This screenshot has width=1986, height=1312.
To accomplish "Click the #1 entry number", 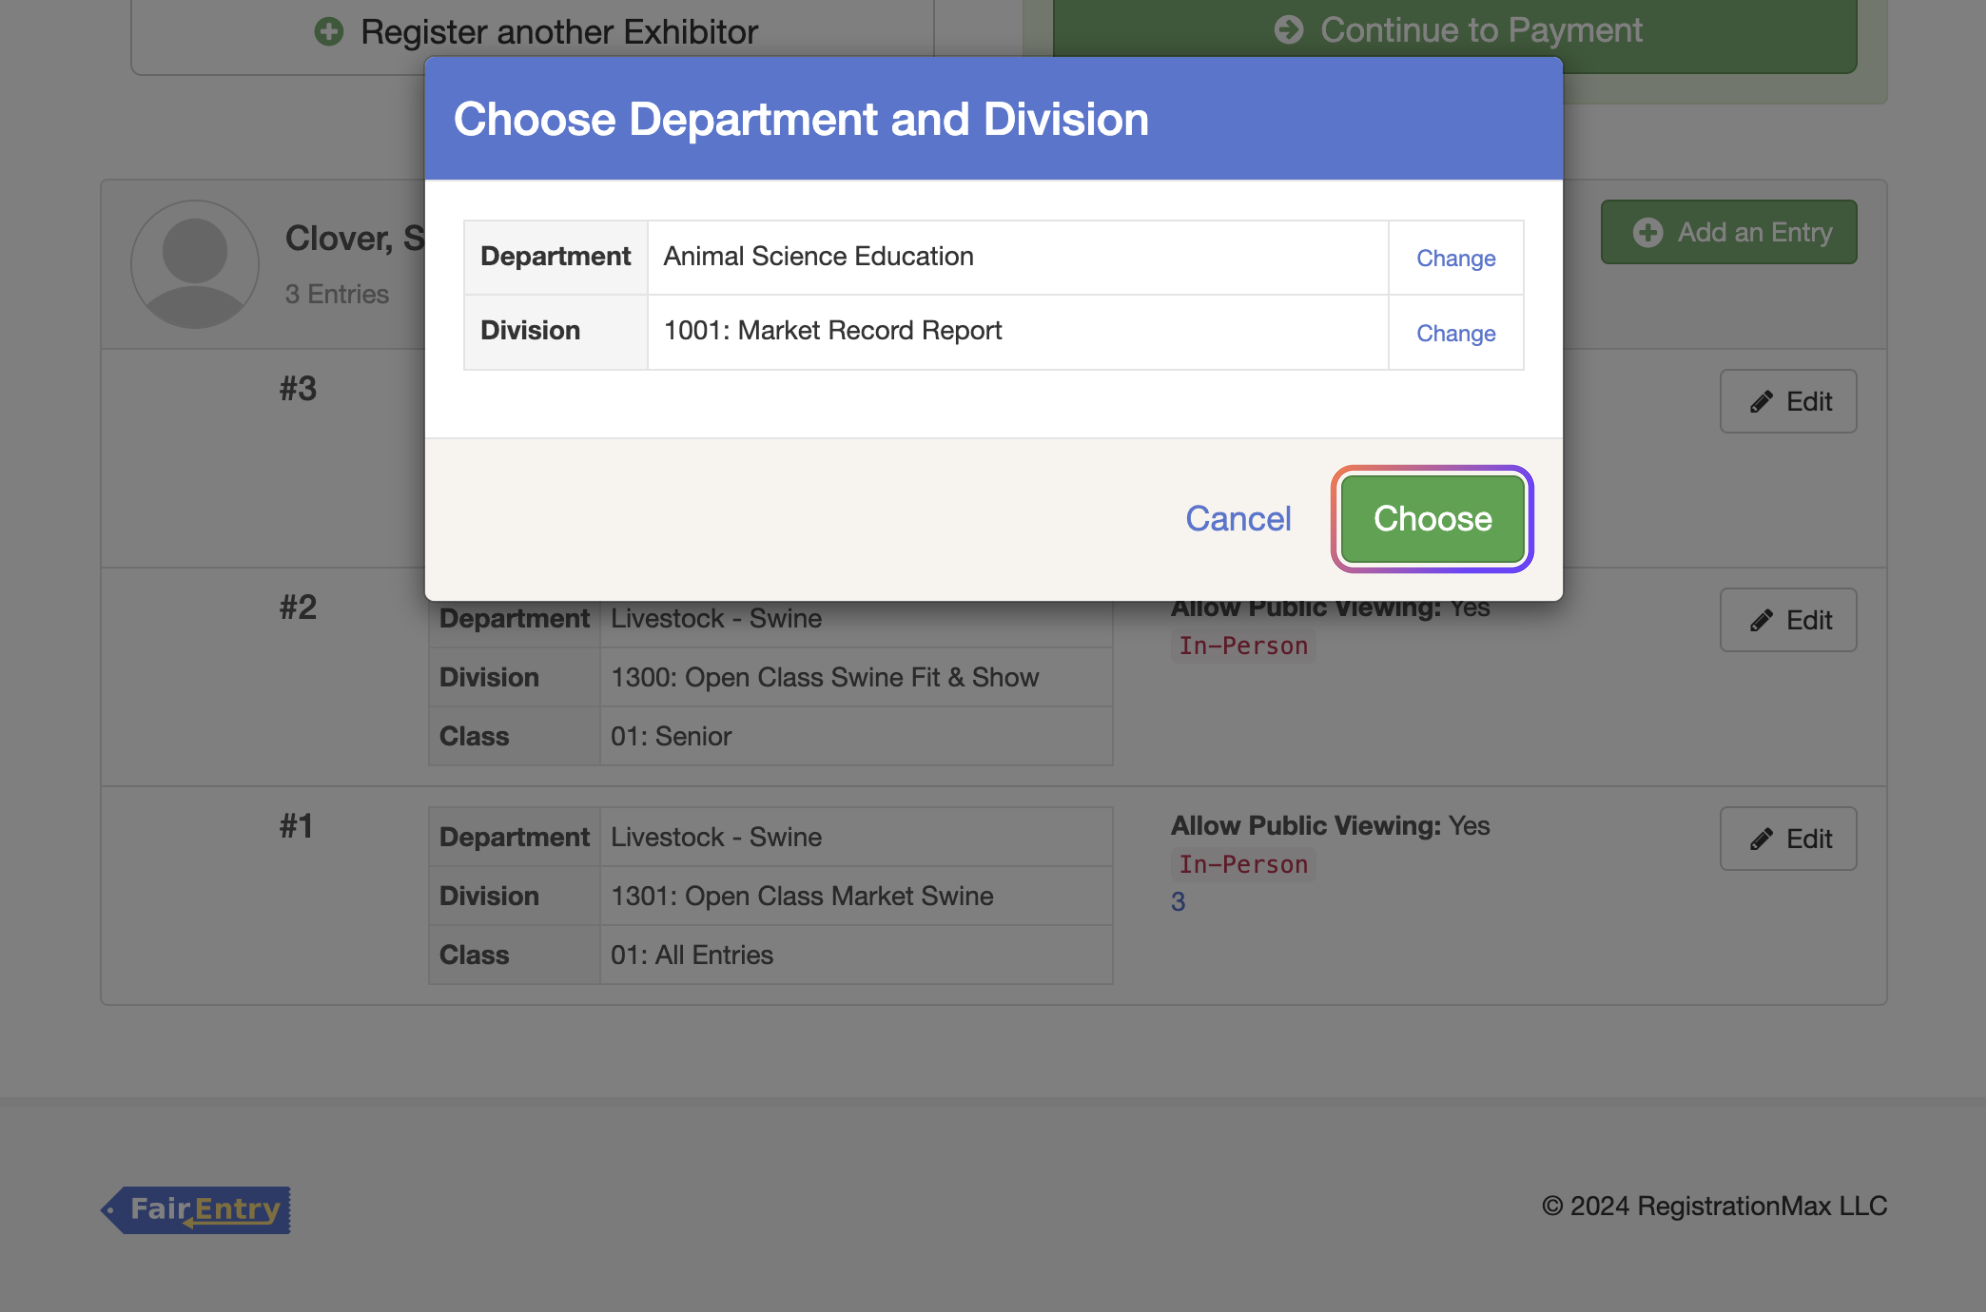I will click(x=296, y=826).
